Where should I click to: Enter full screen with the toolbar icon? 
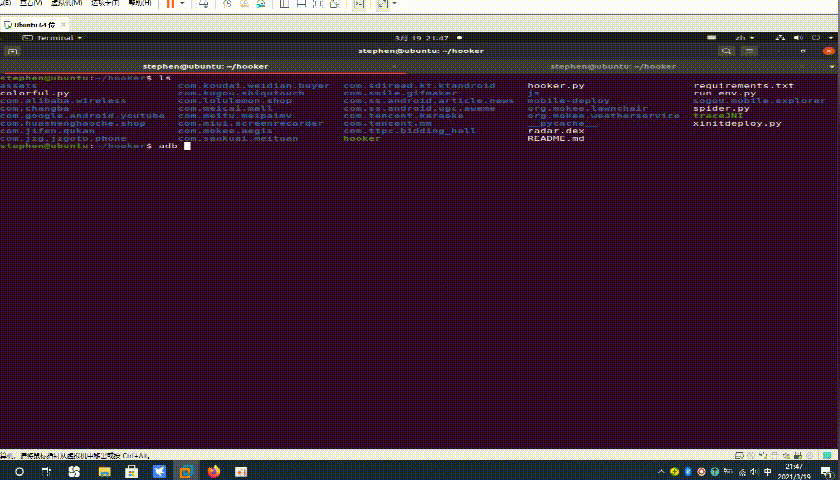pyautogui.click(x=318, y=4)
